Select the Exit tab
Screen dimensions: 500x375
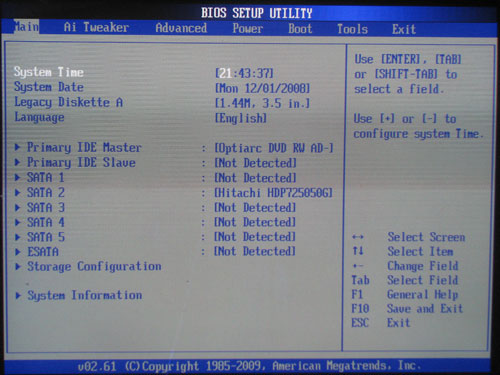(404, 29)
